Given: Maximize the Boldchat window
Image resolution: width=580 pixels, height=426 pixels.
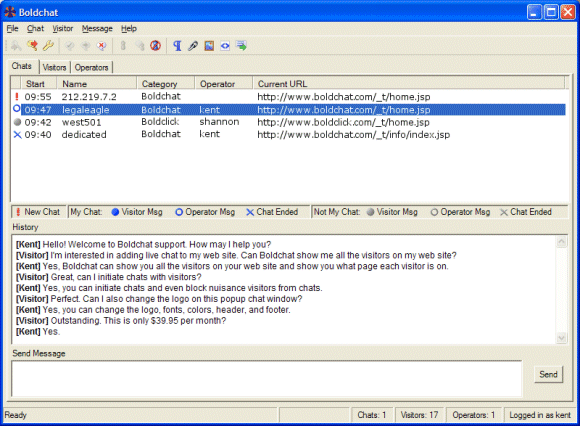Looking at the screenshot, I should (551, 12).
